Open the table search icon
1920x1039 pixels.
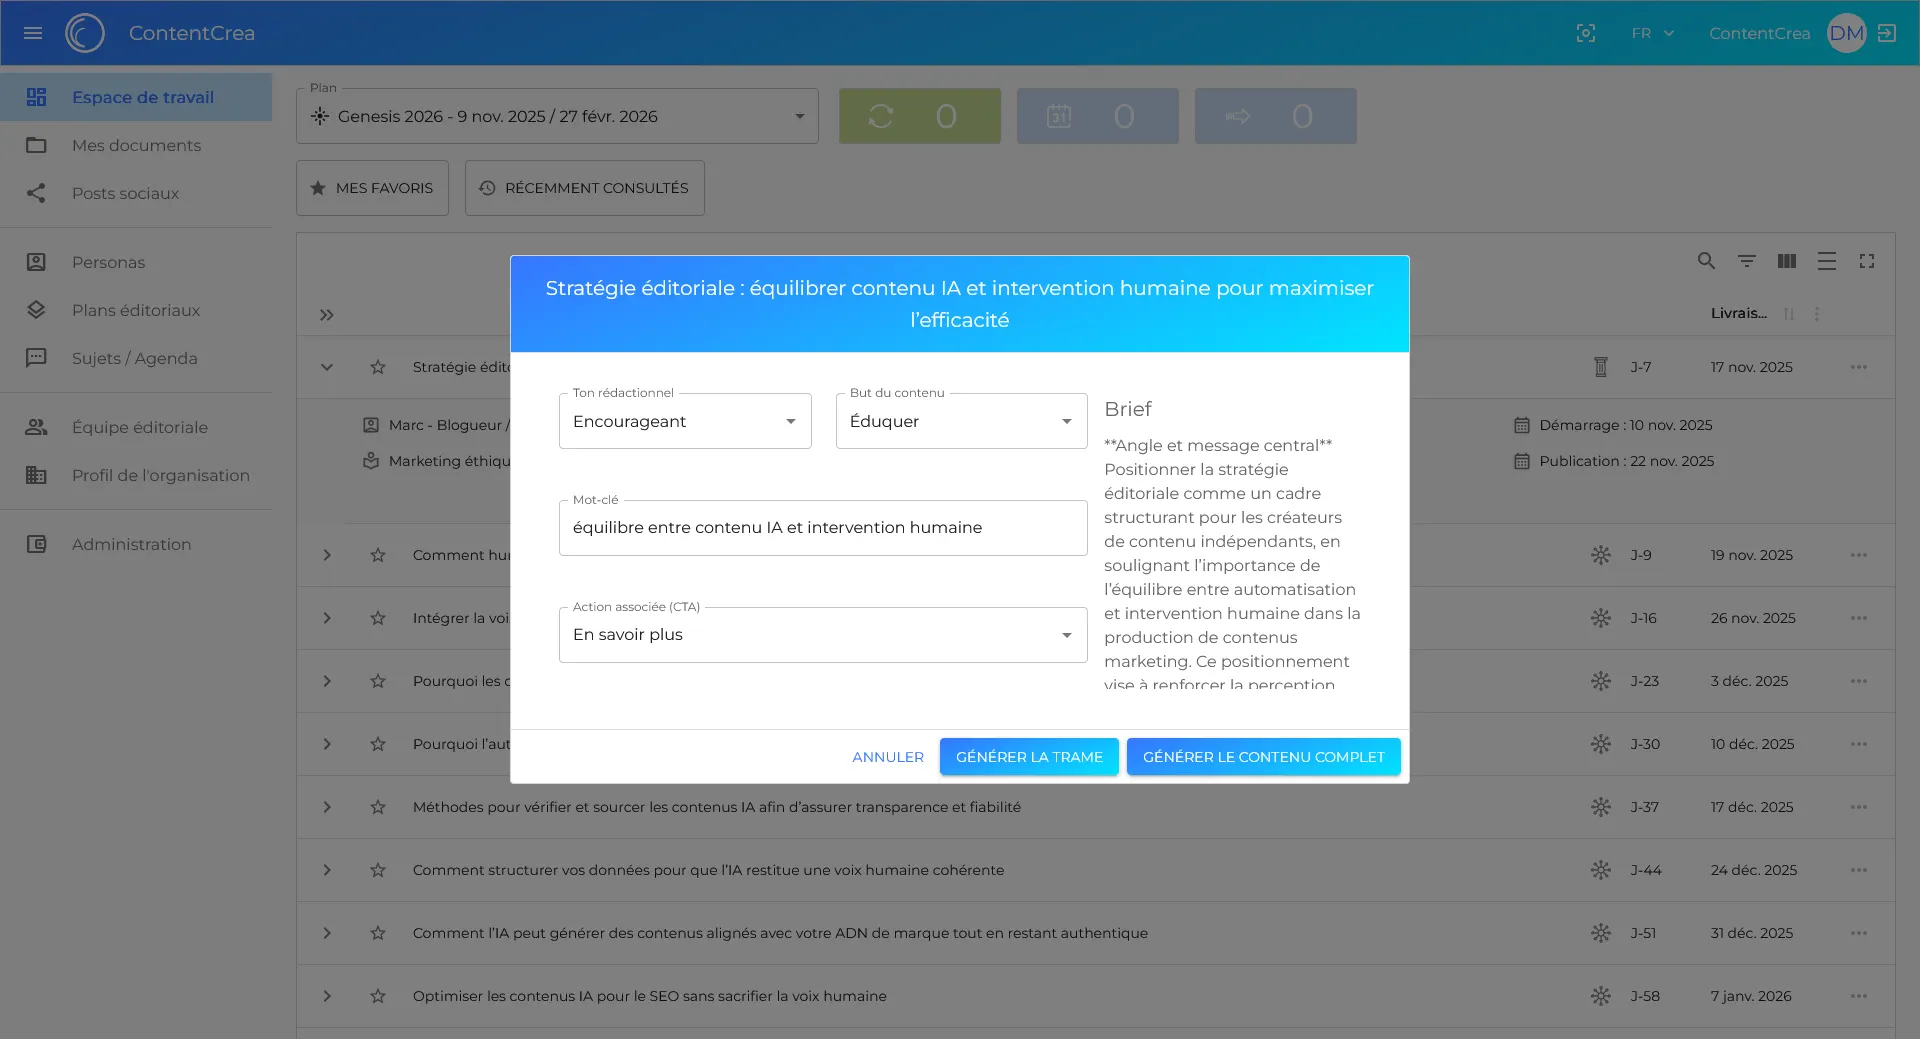tap(1706, 261)
